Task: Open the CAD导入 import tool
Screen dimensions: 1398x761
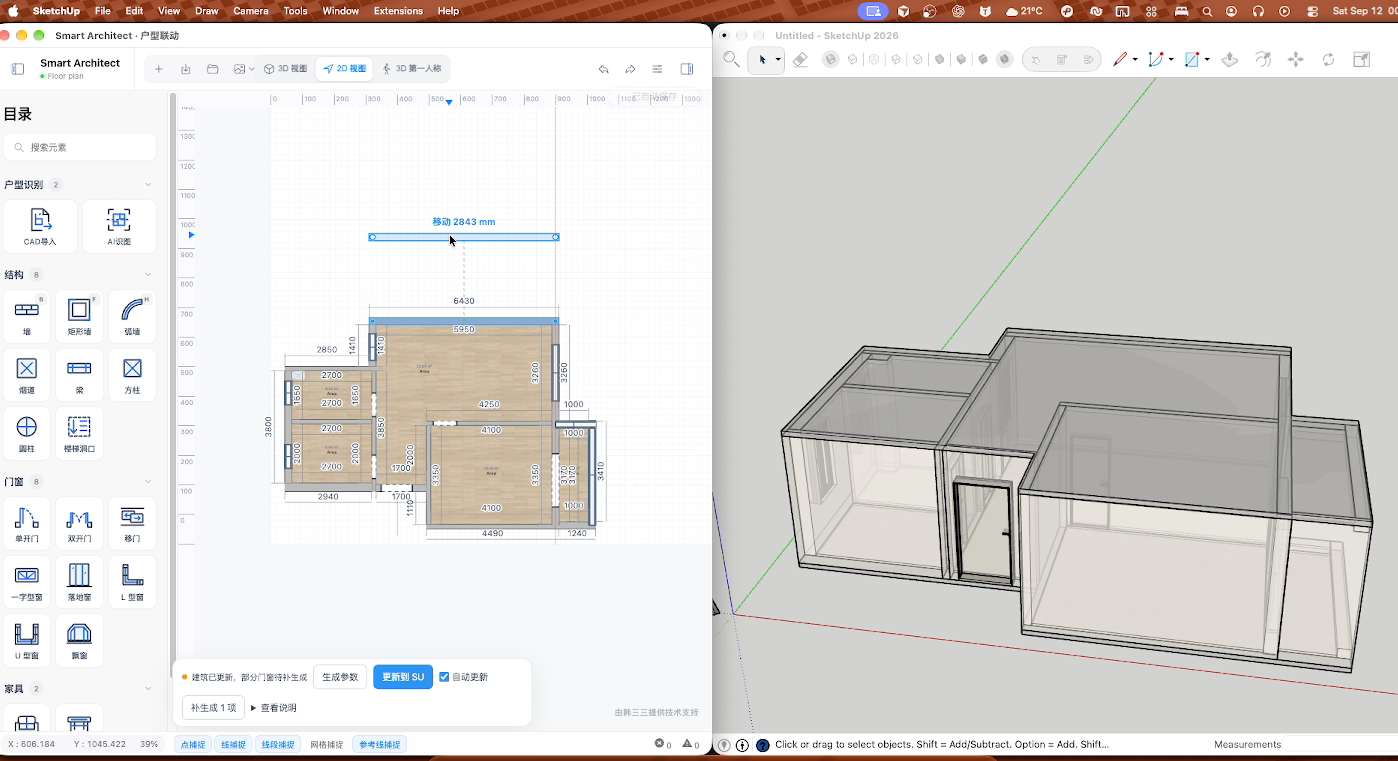Action: coord(40,226)
